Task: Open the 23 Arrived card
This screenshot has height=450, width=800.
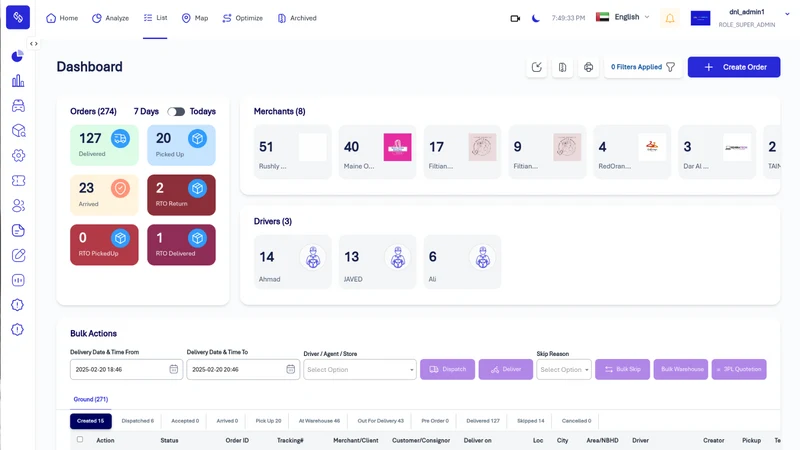Action: pos(104,195)
